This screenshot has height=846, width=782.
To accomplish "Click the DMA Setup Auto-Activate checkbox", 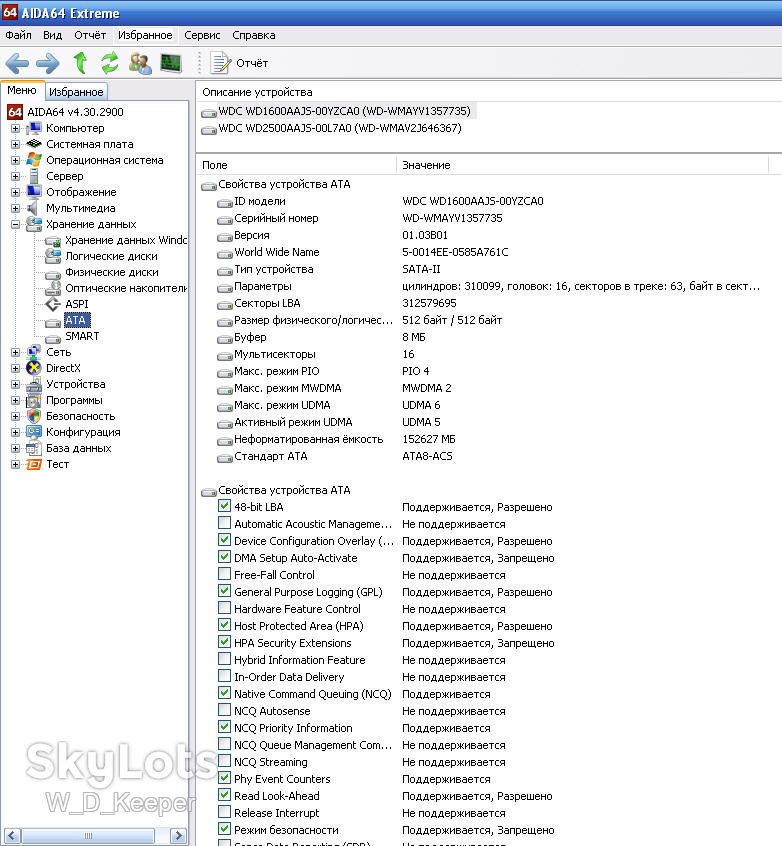I will coord(225,557).
